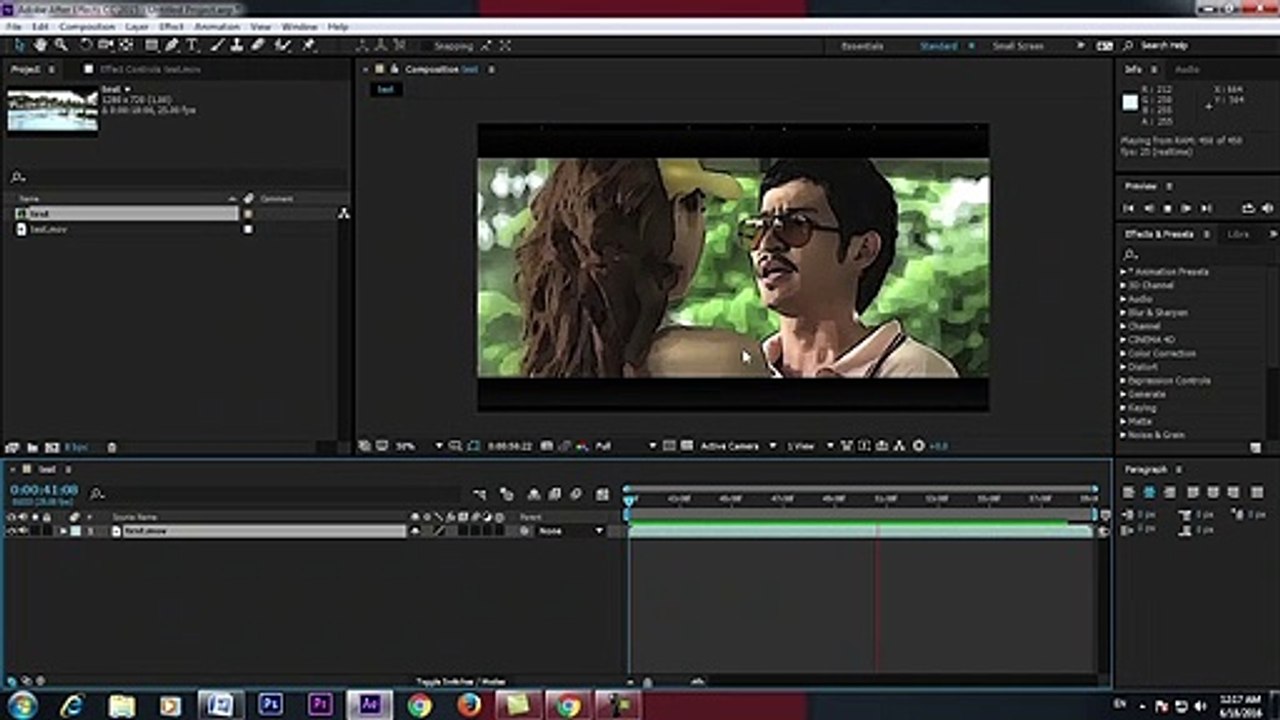The height and width of the screenshot is (720, 1280).
Task: Open Firefox from the taskbar
Action: click(469, 705)
